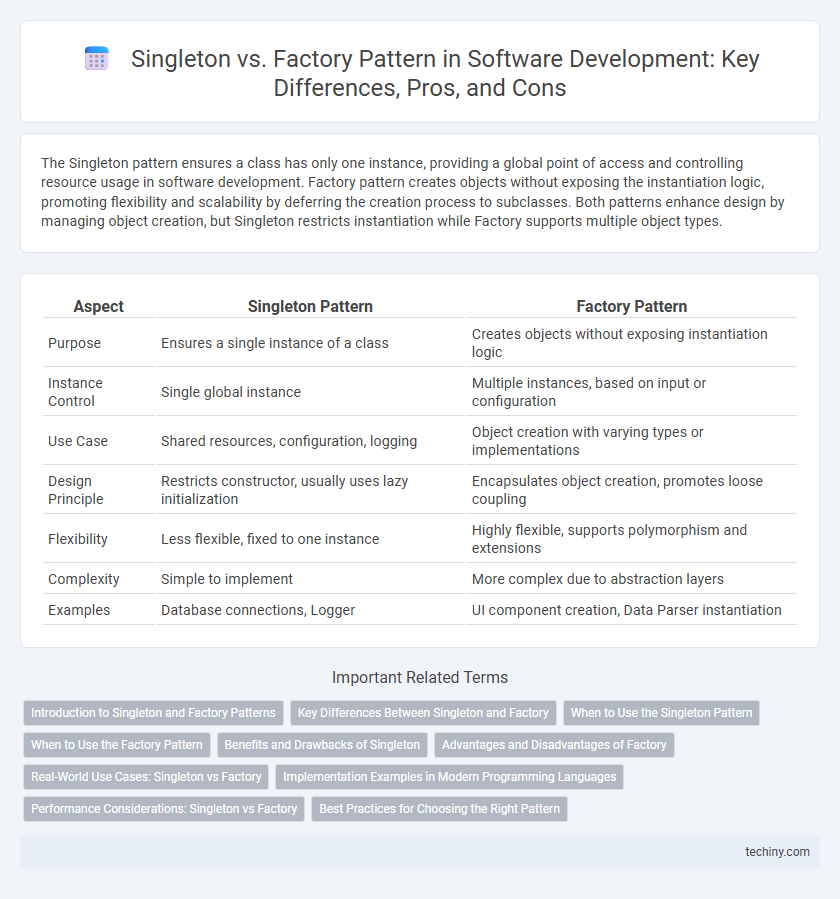Click the cell 'Database connections, Logger'
This screenshot has height=899, width=840.
pyautogui.click(x=310, y=610)
